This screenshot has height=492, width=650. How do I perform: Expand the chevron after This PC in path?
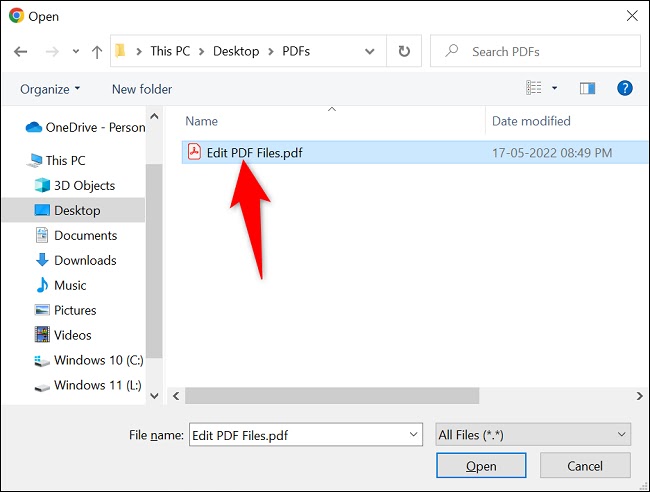coord(201,51)
